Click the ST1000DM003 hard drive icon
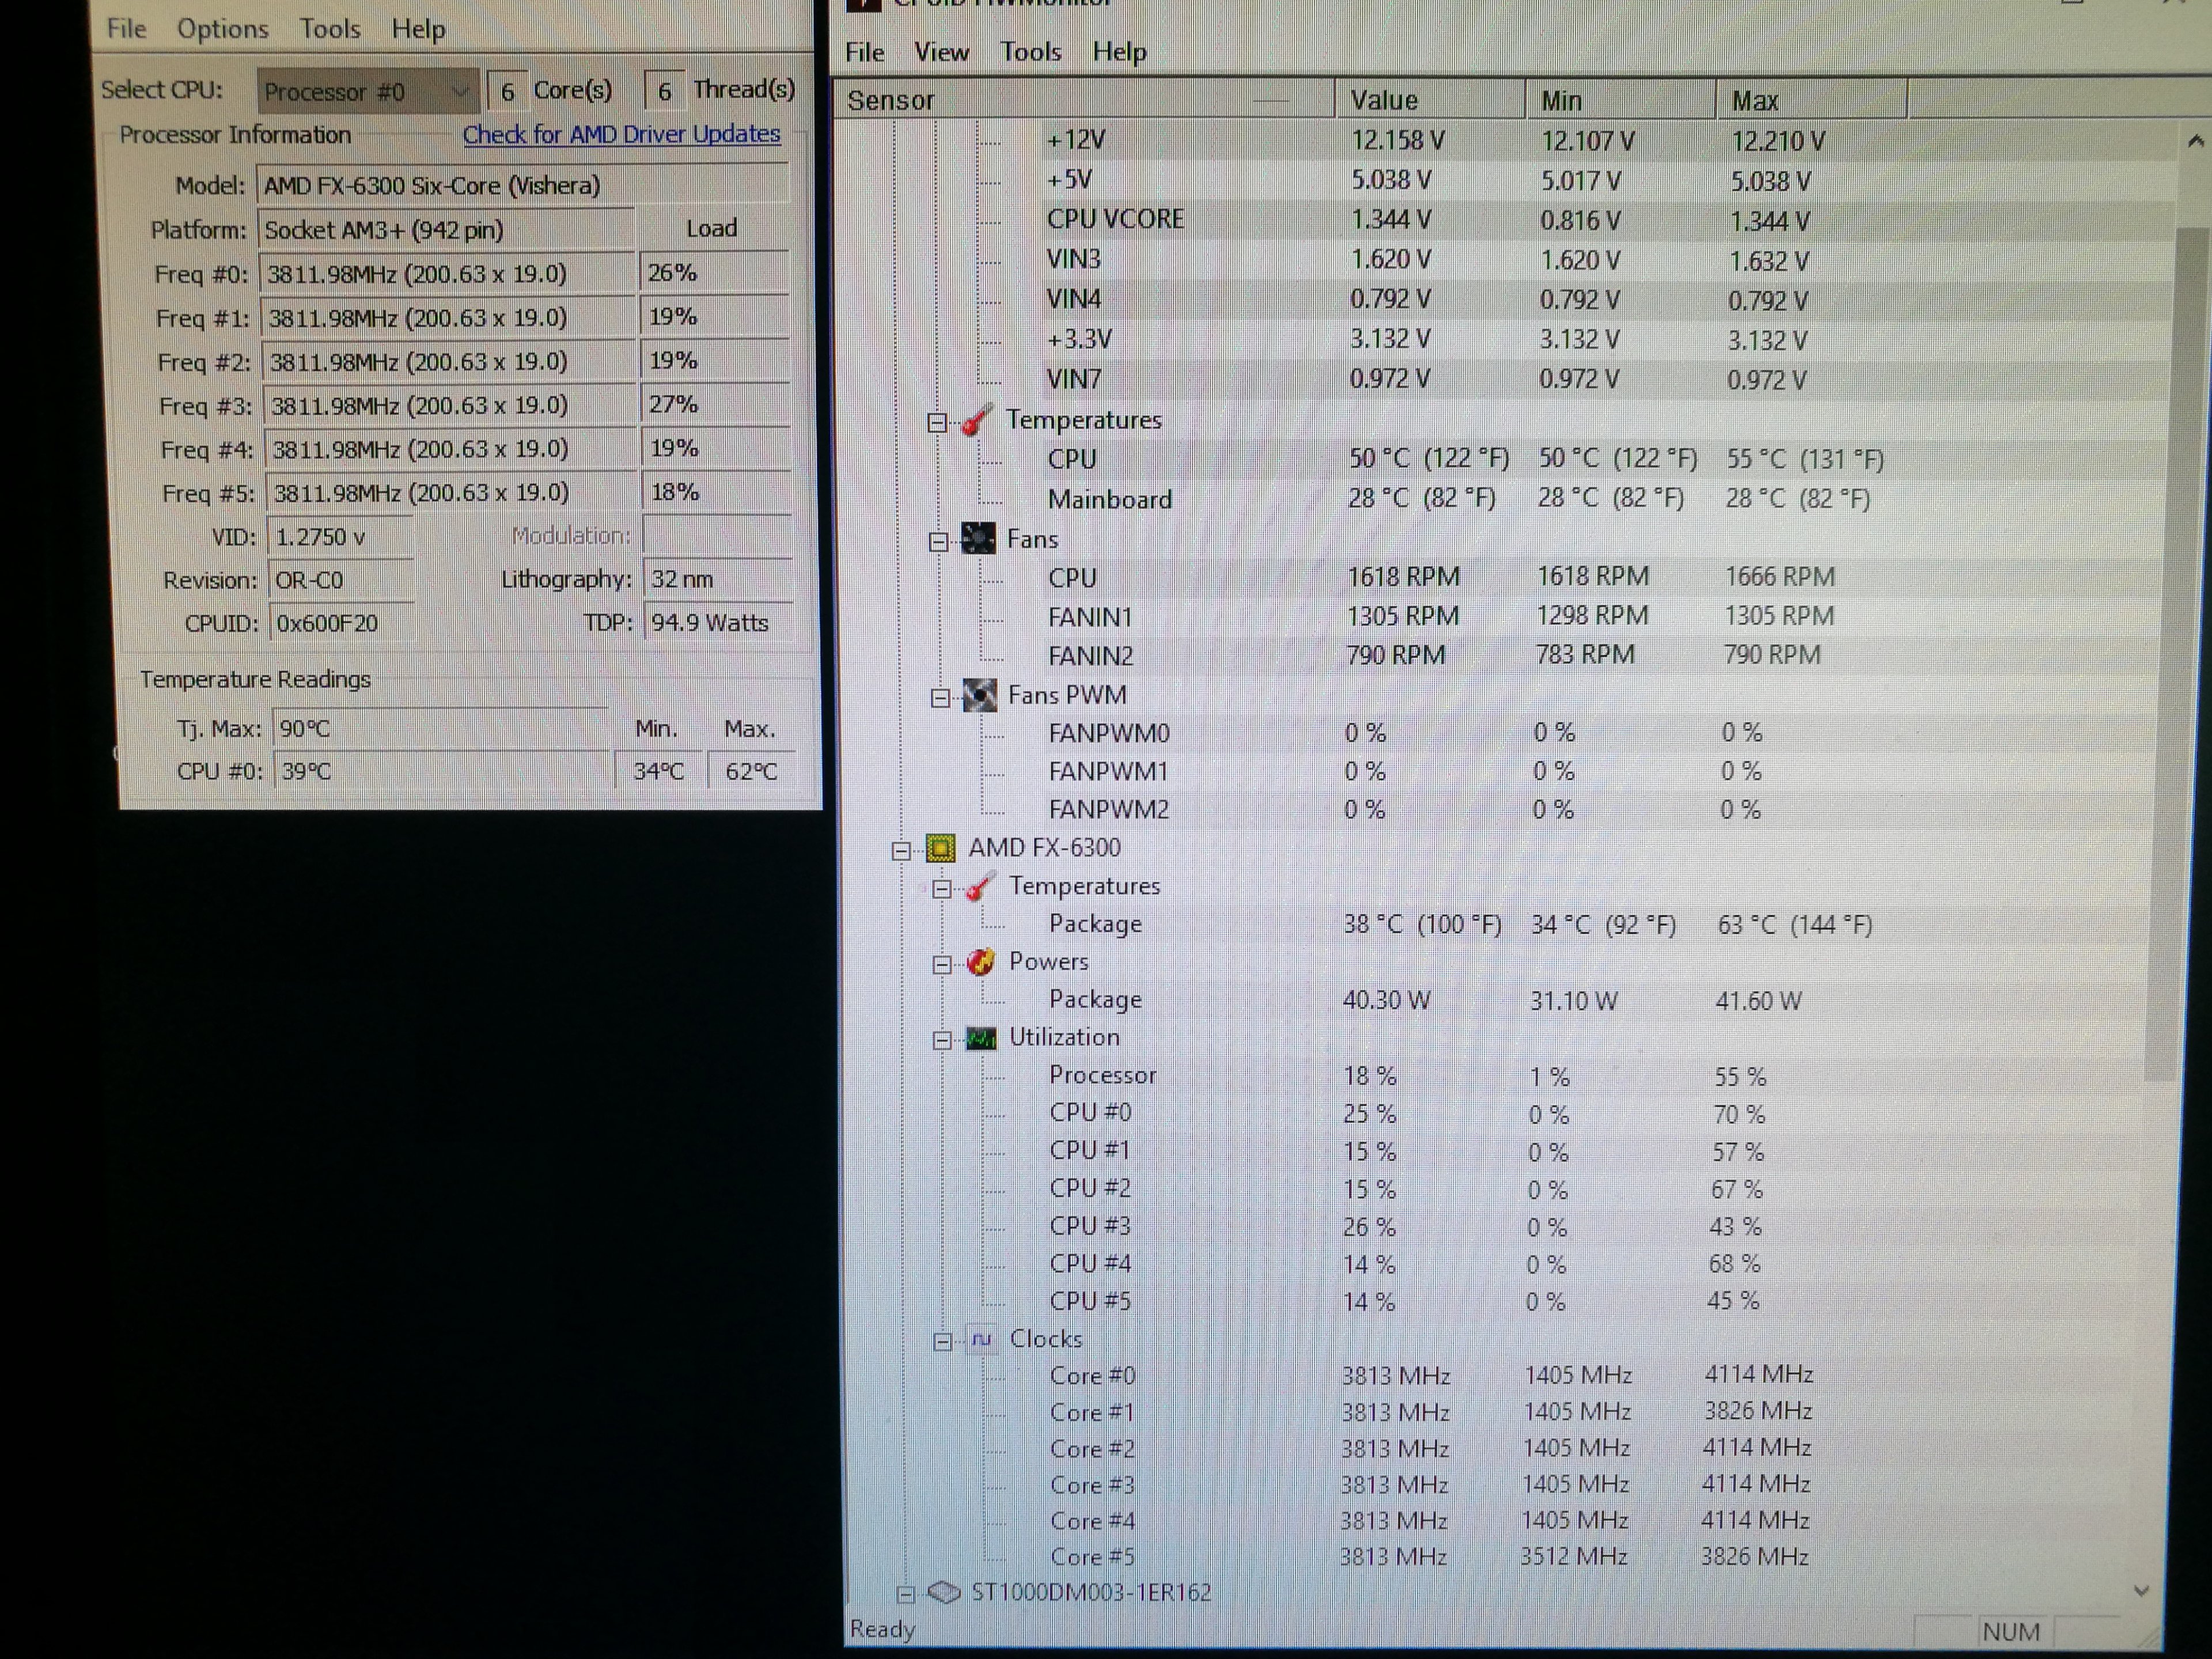2212x1659 pixels. tap(944, 1592)
